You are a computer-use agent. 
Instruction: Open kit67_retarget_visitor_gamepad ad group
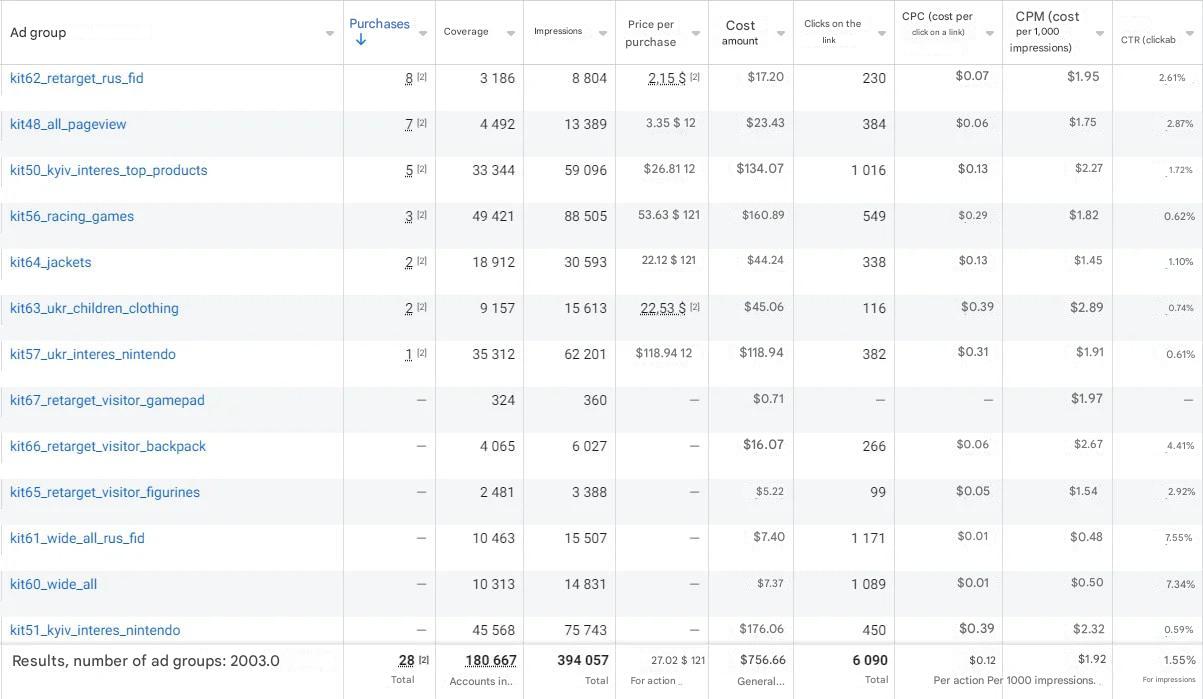[x=107, y=400]
